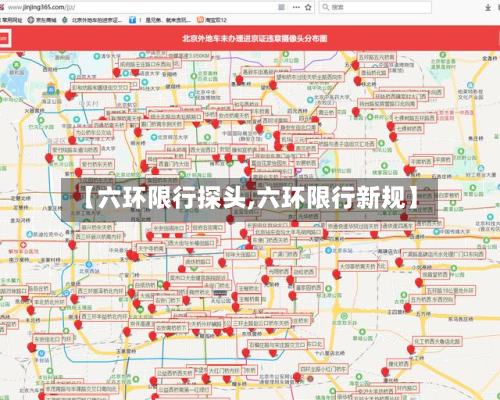Select the 玉蜓桥北 camera label
500x400 pixels.
(x=249, y=288)
